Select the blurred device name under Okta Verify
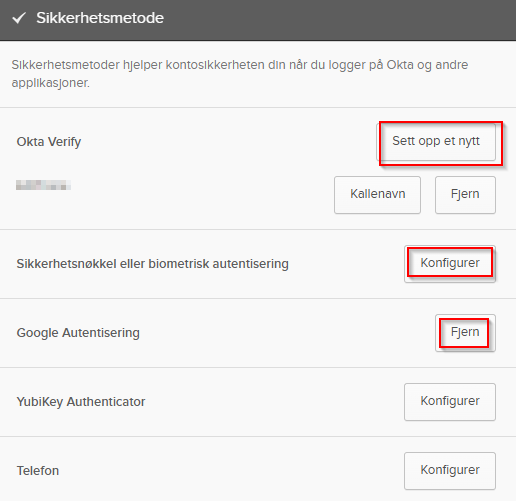Screen dimensions: 516x501 [43, 185]
